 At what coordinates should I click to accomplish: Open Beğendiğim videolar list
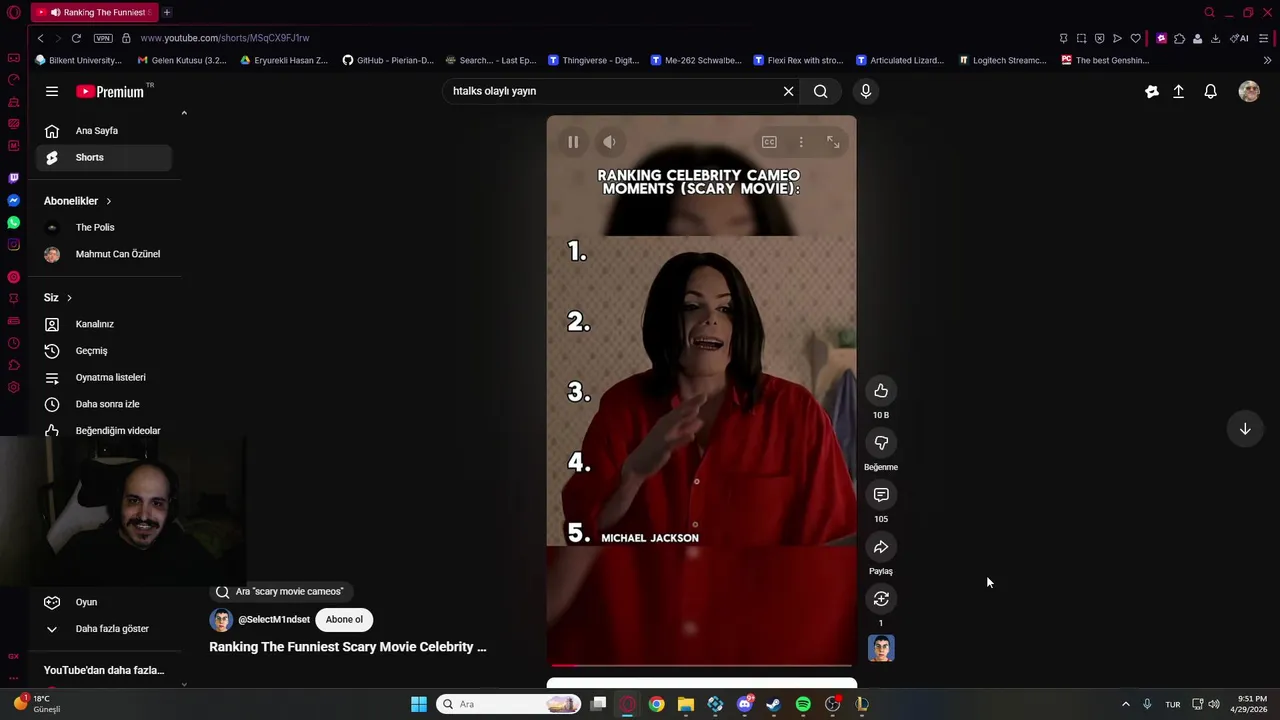(104, 431)
